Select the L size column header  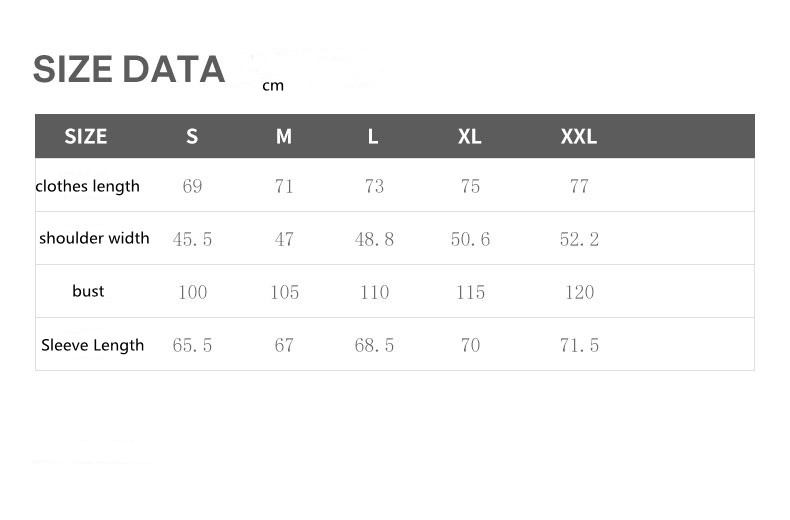point(373,137)
